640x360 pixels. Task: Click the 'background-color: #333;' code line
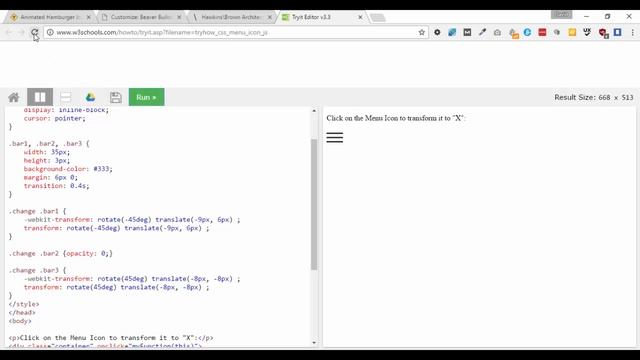tap(68, 169)
